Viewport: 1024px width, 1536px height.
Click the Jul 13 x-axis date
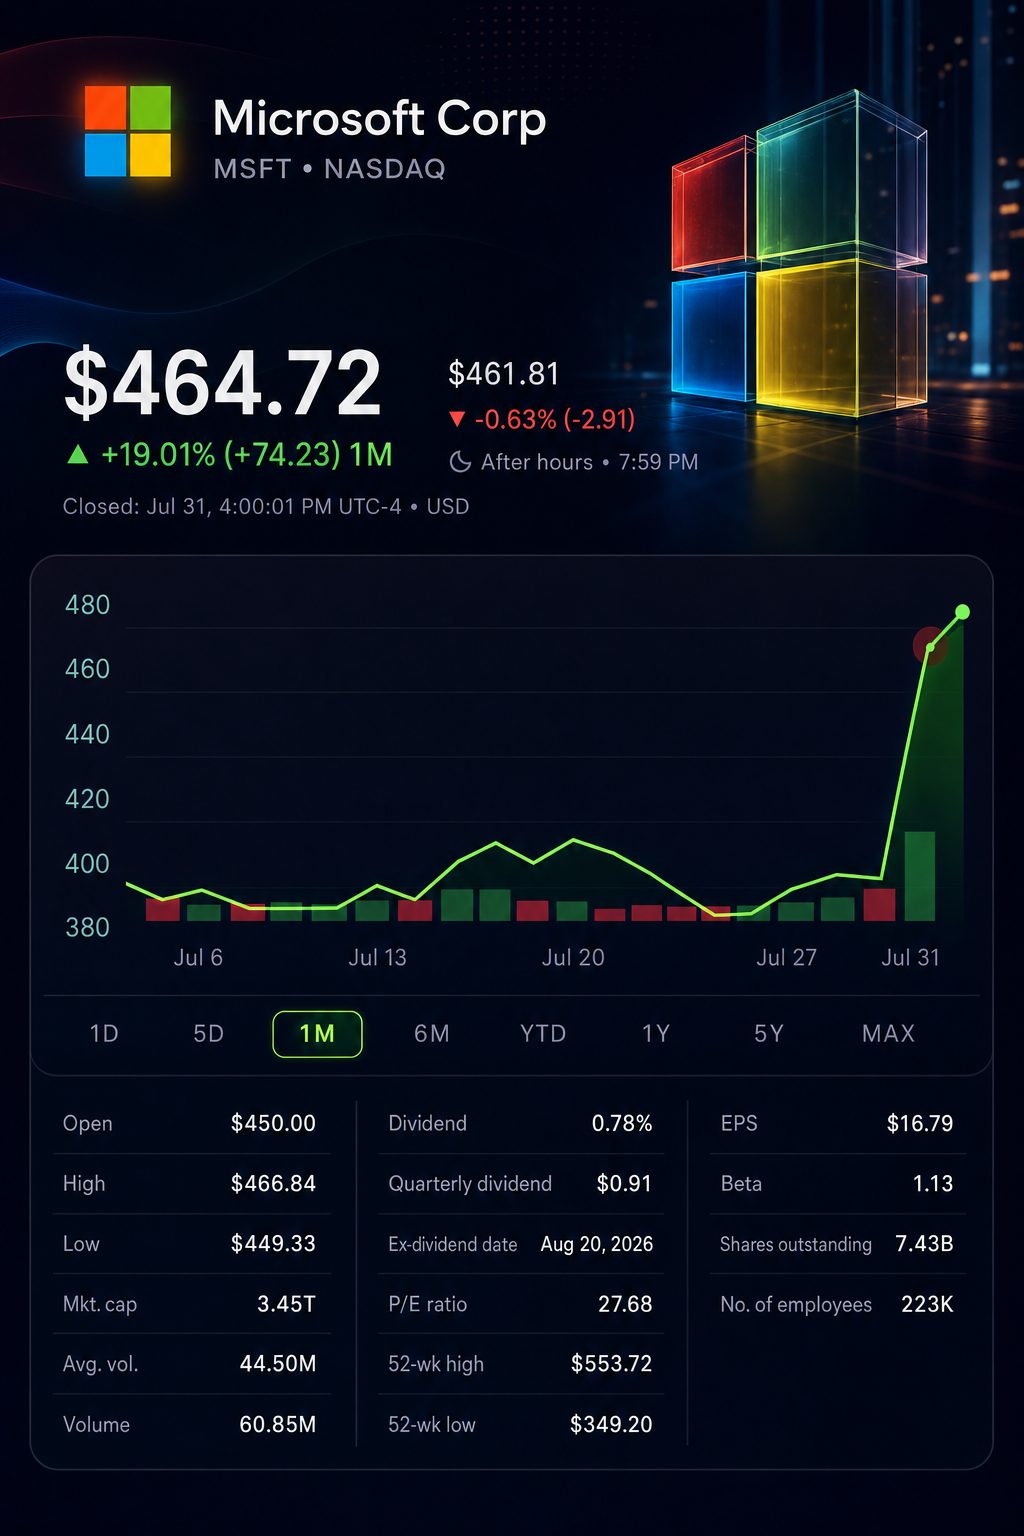click(x=377, y=957)
